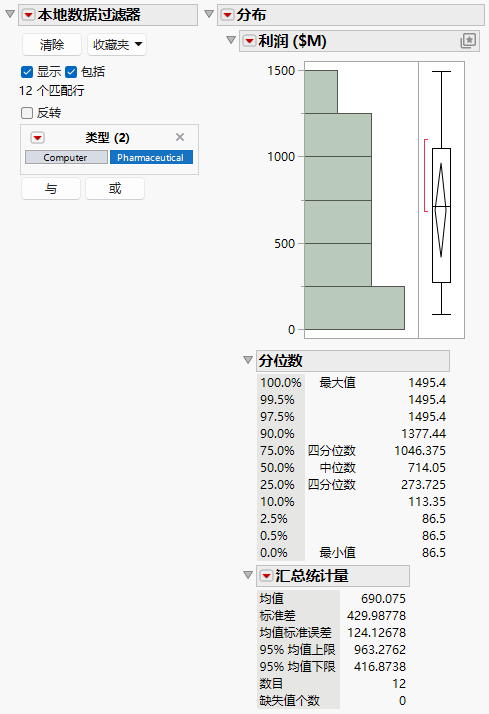Image resolution: width=489 pixels, height=714 pixels.
Task: Click the red shortest-half bracket on box plot
Action: tap(426, 175)
